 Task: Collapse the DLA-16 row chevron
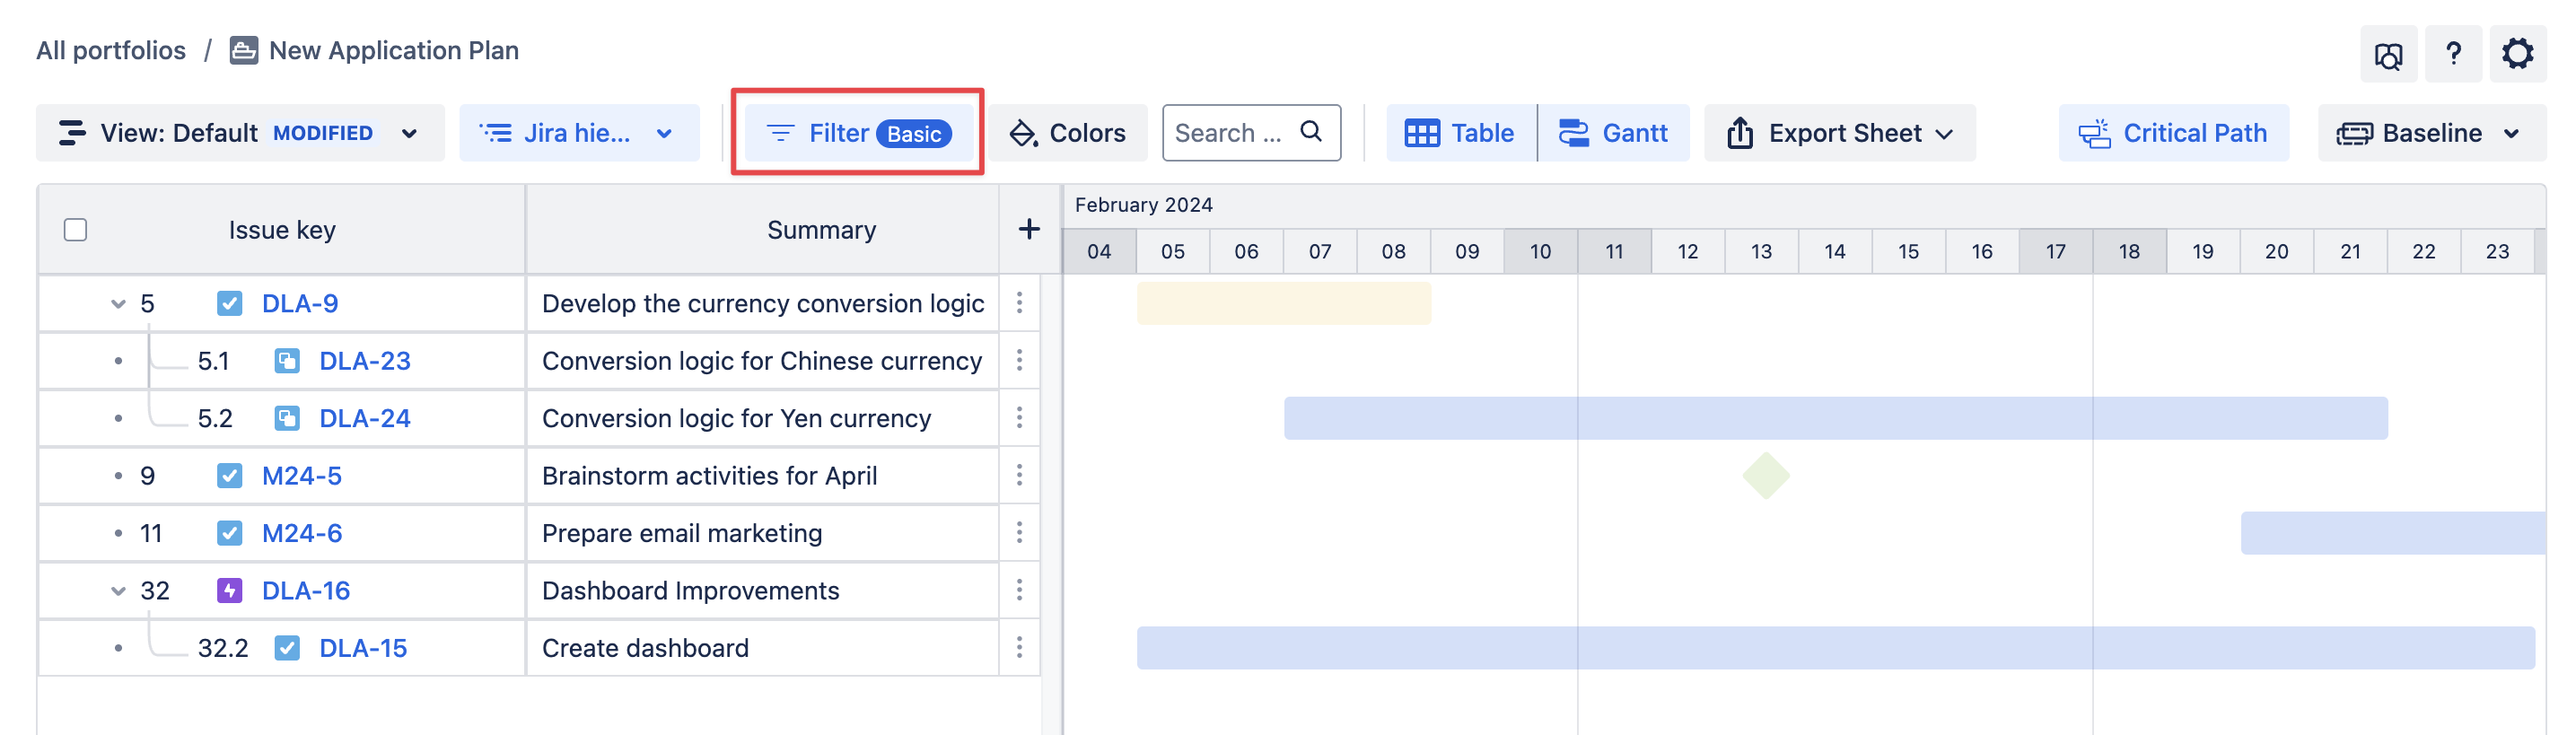point(118,590)
